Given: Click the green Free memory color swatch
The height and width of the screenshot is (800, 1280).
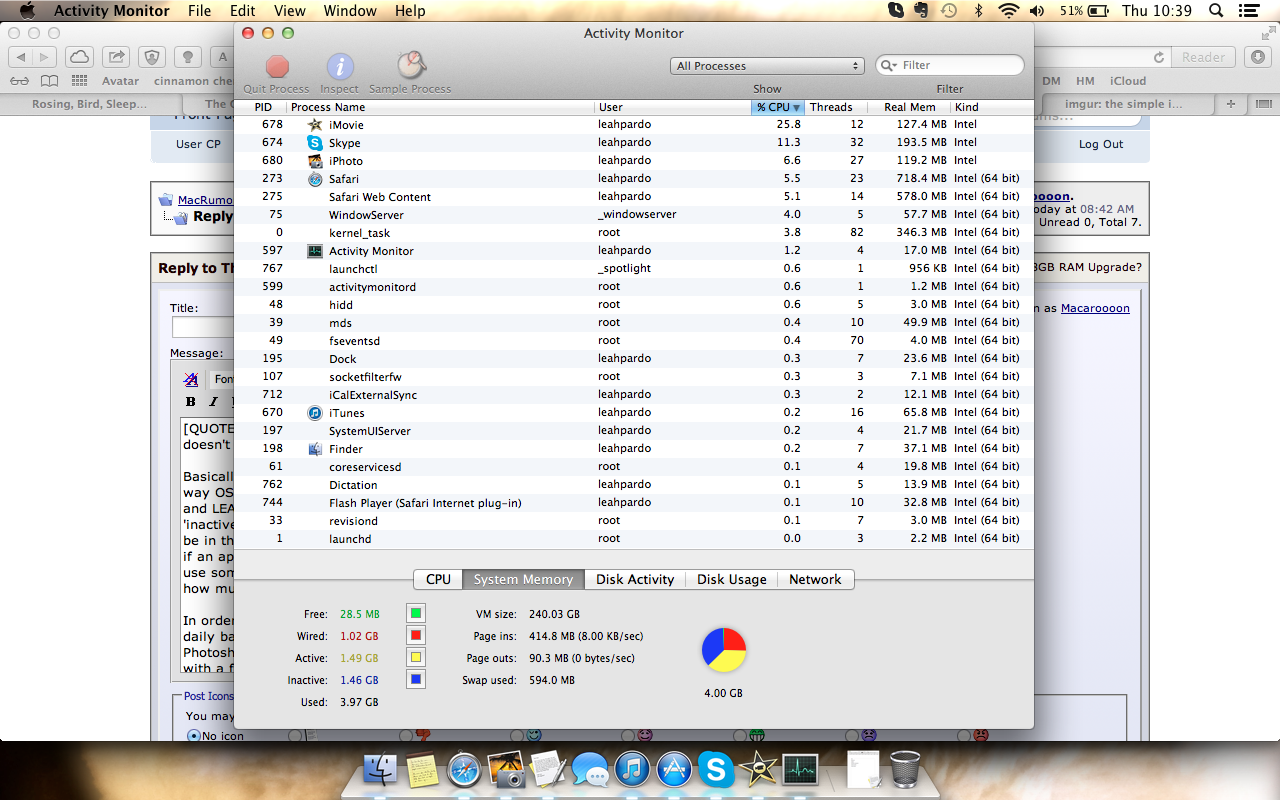Looking at the screenshot, I should (416, 613).
